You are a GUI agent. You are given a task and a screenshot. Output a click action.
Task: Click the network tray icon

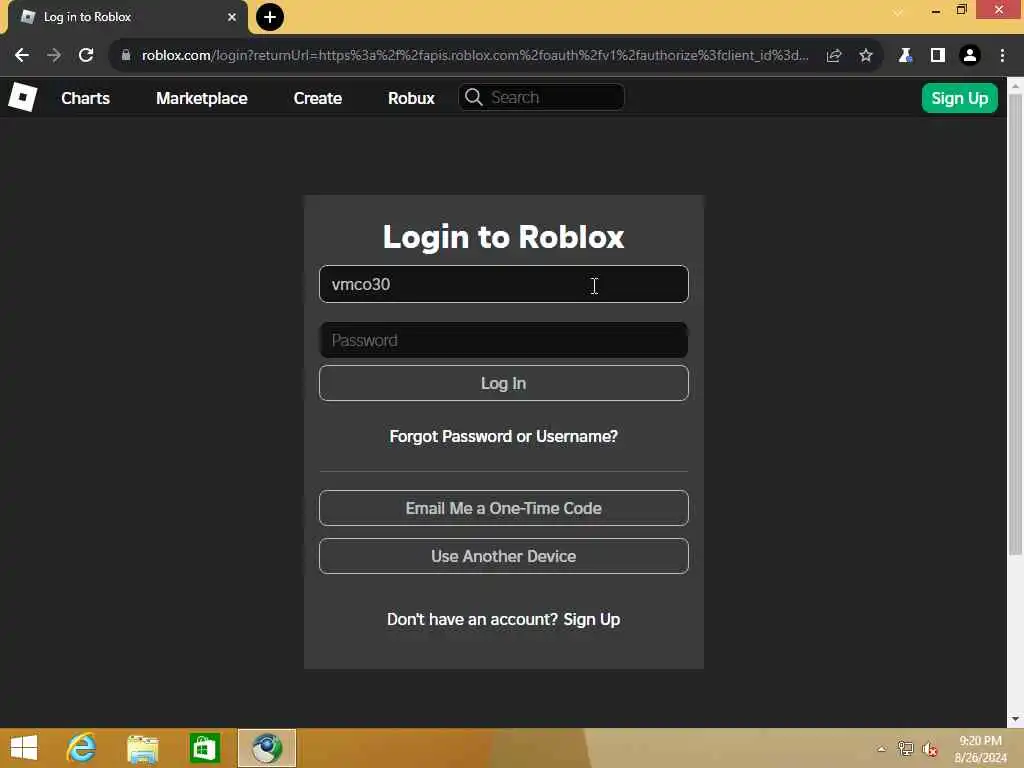pyautogui.click(x=905, y=749)
